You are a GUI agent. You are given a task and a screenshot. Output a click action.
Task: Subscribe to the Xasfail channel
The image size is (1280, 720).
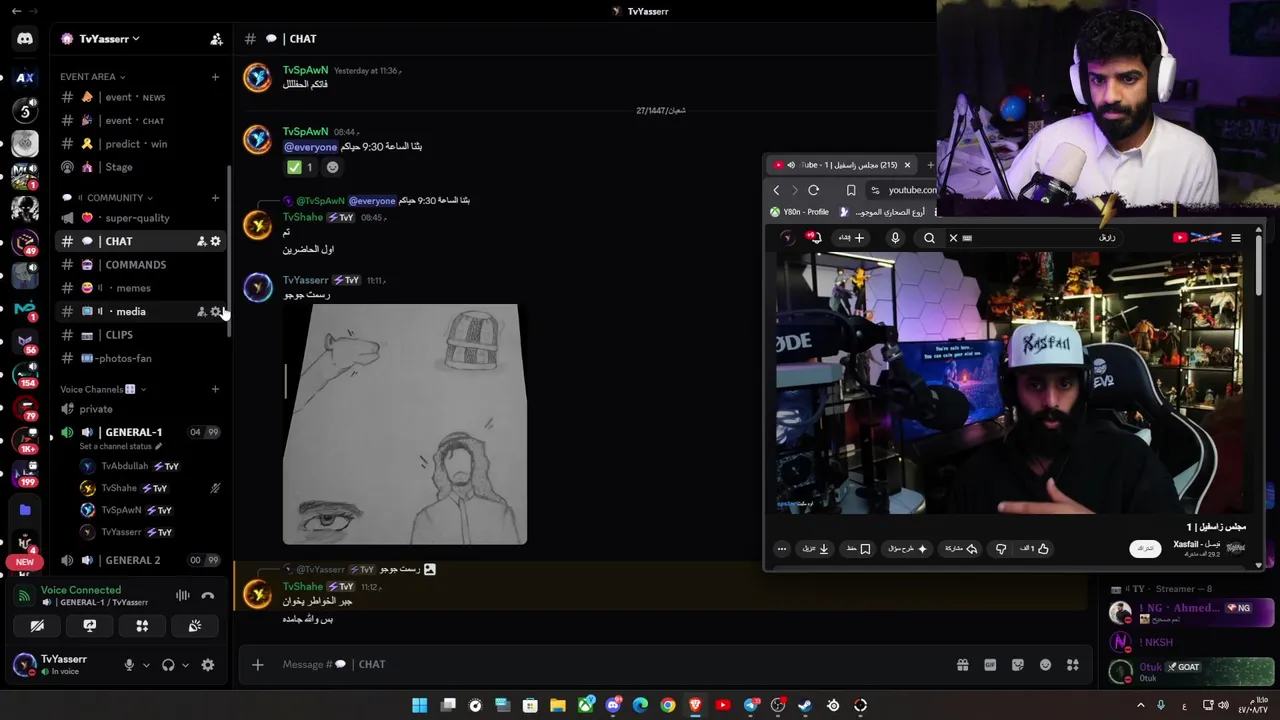(x=1145, y=548)
